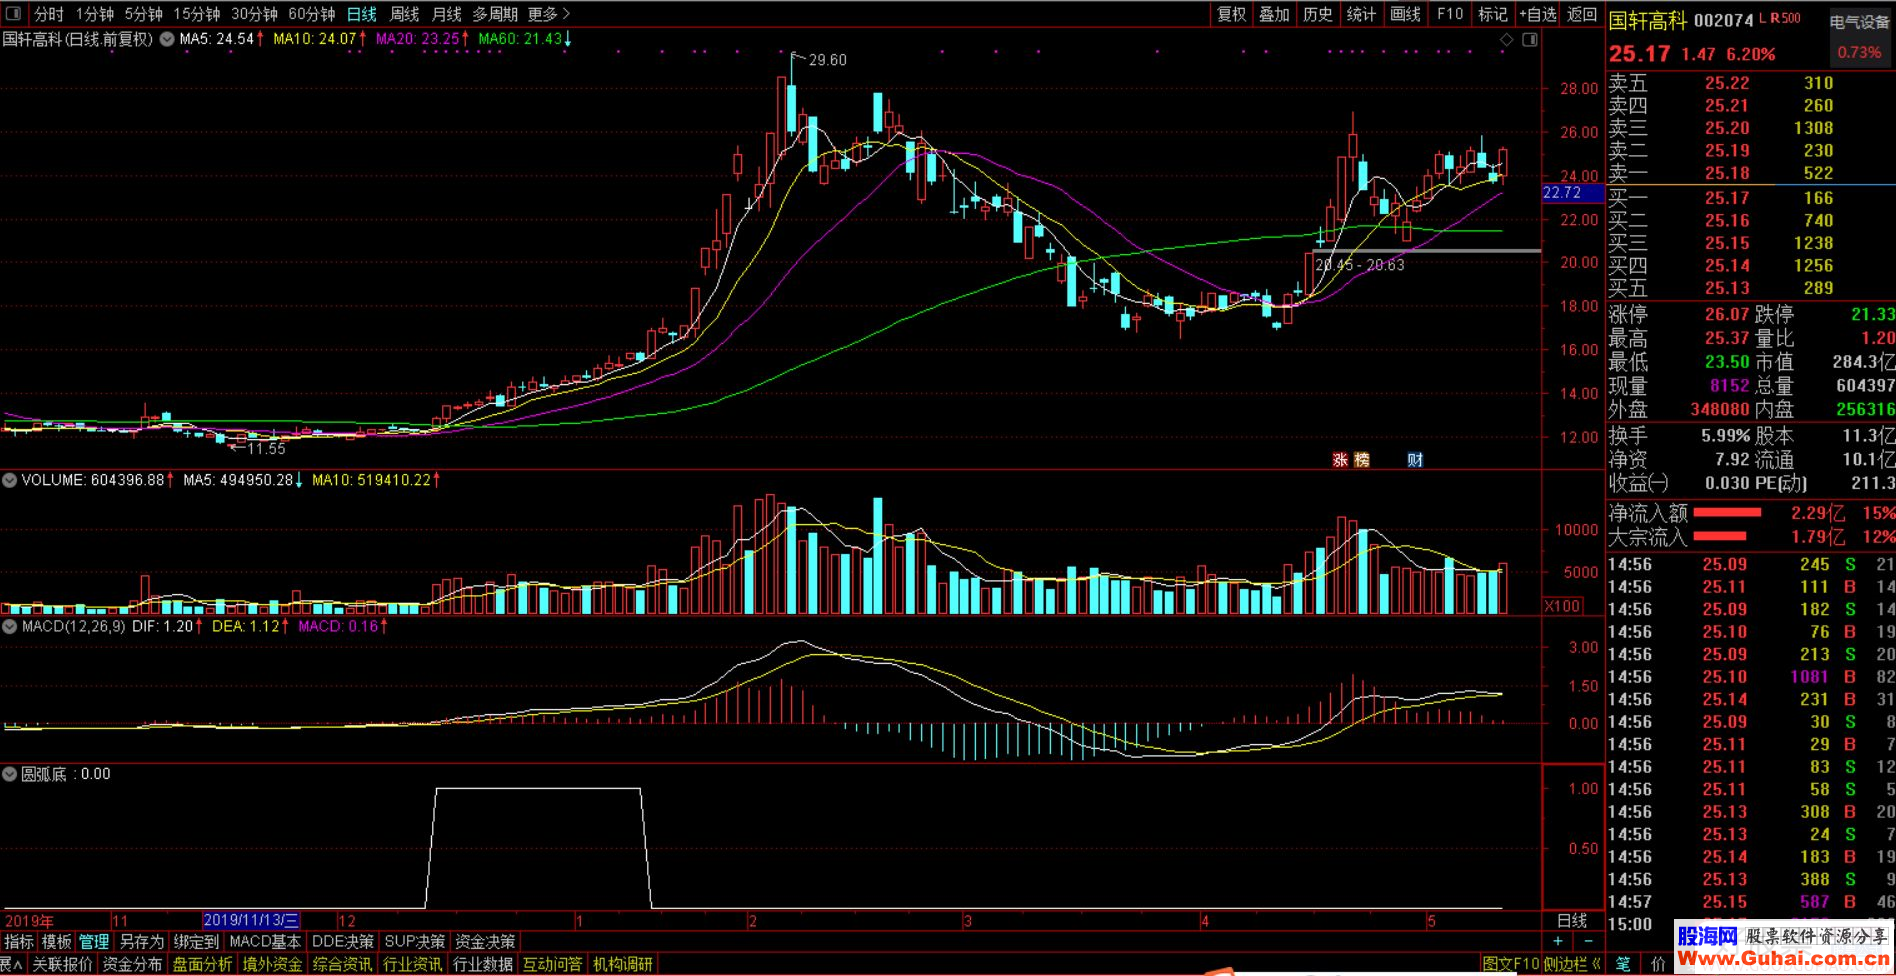Click the 涨 event marker on the chart
1896x976 pixels.
click(1340, 460)
